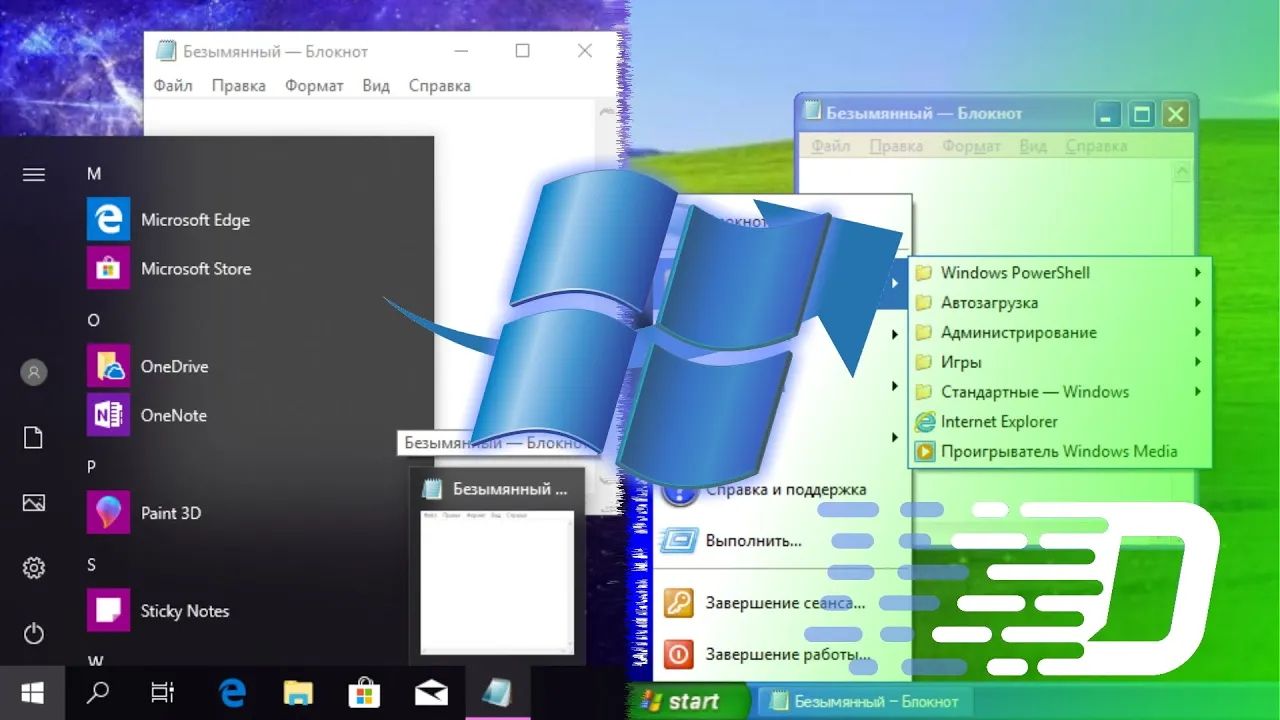The height and width of the screenshot is (720, 1280).
Task: Expand the Стандартные — Windows folder submenu
Action: [1060, 392]
